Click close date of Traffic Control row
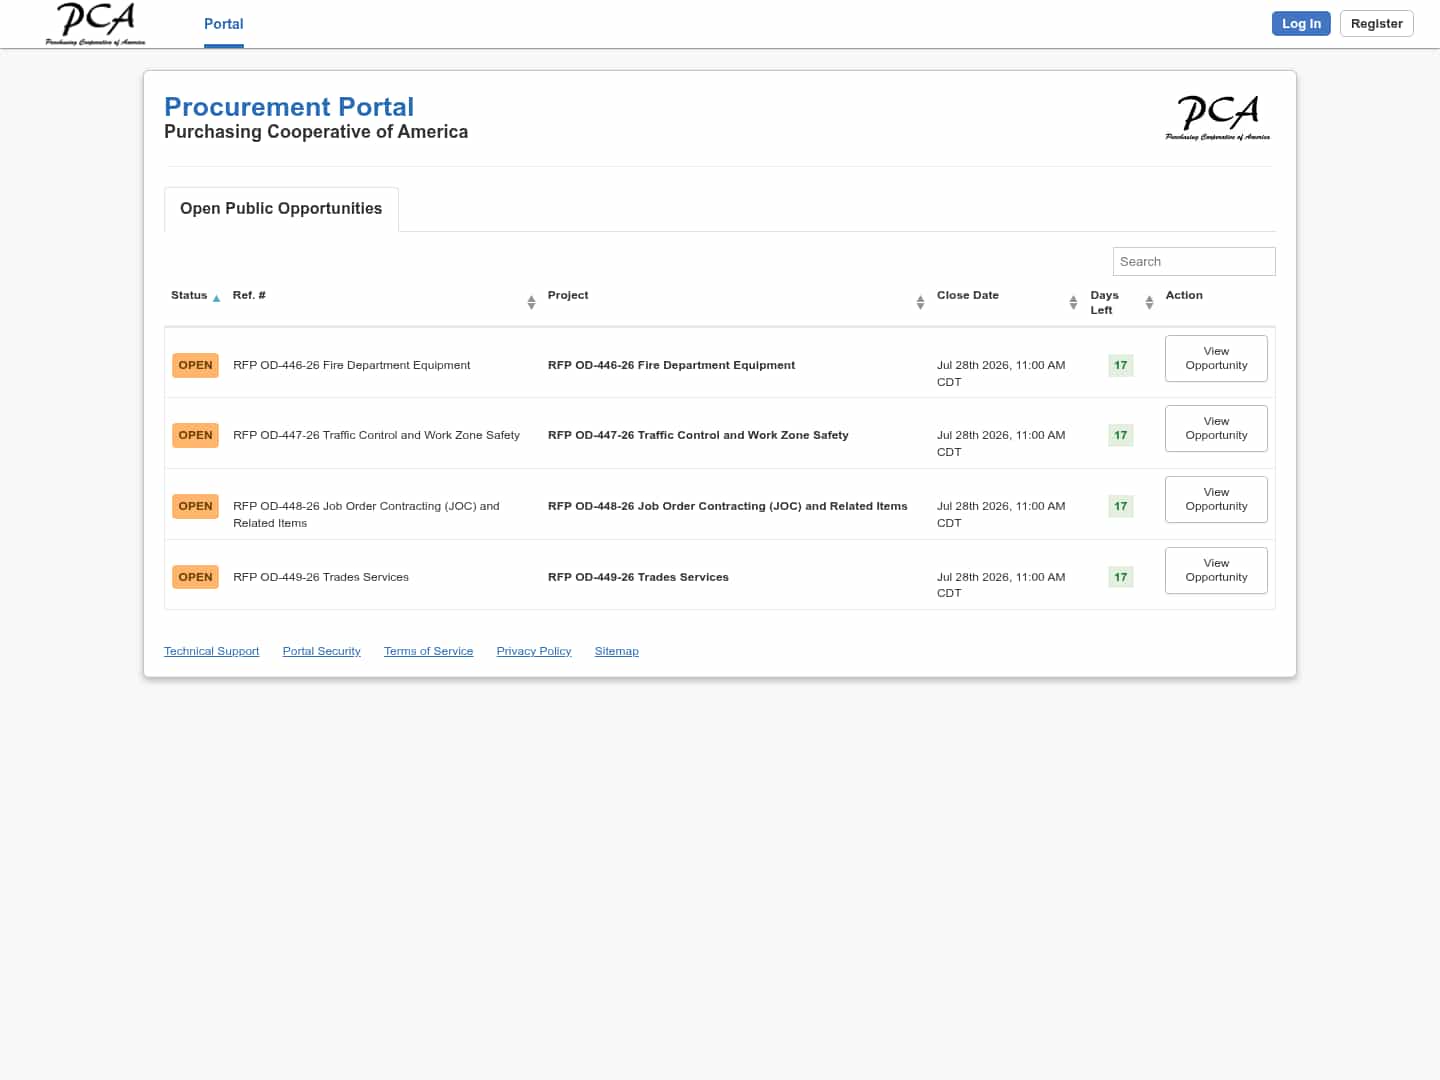 coord(1001,443)
